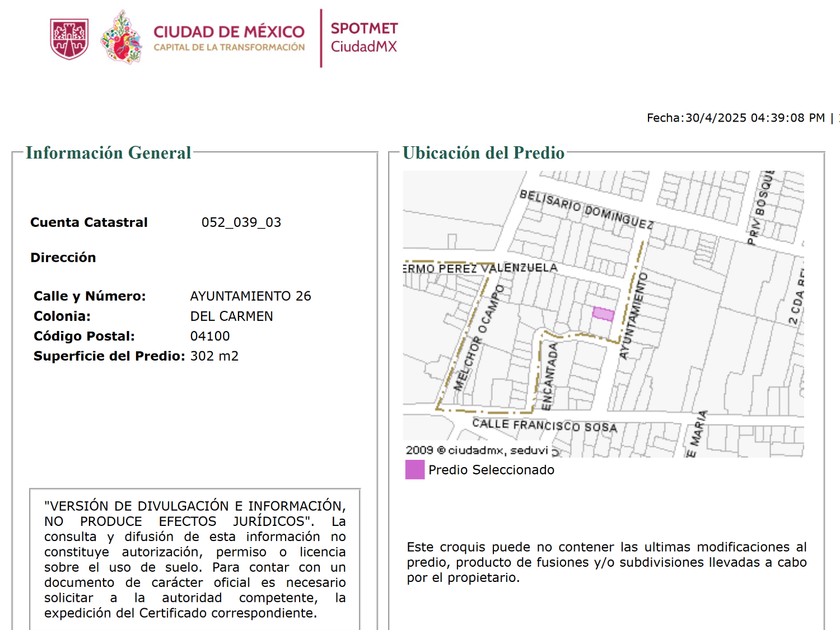
Task: Click the Colonia label
Action: 62,317
